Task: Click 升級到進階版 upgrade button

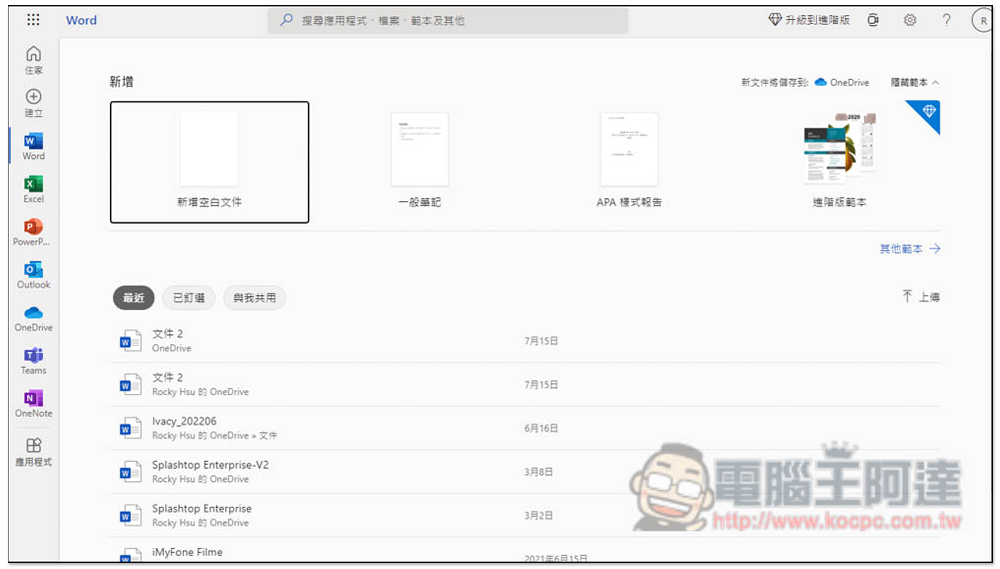Action: tap(809, 20)
